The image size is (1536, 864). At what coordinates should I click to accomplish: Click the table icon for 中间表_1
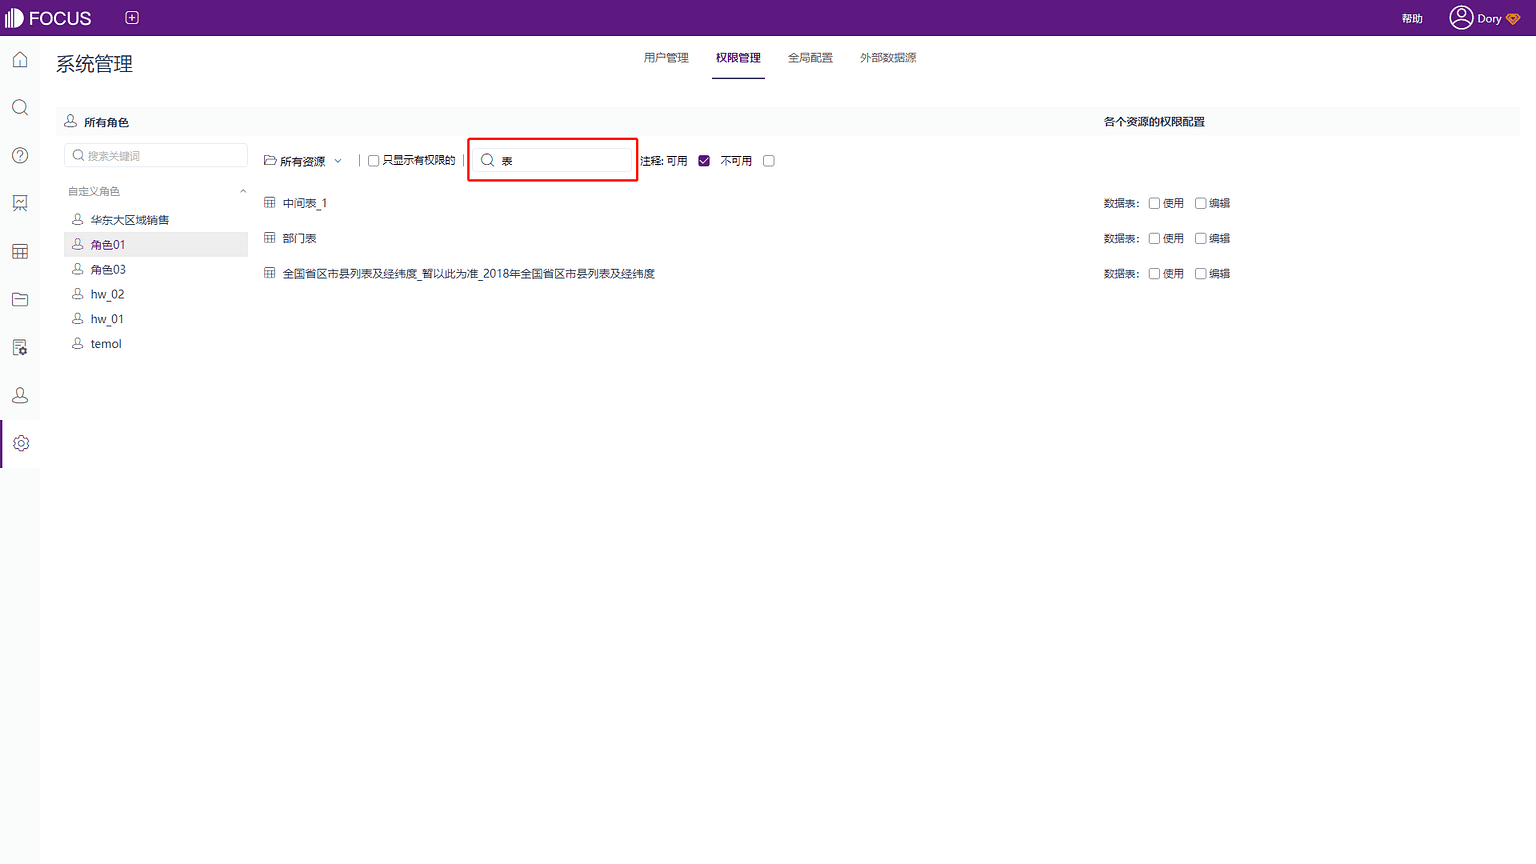click(x=269, y=203)
